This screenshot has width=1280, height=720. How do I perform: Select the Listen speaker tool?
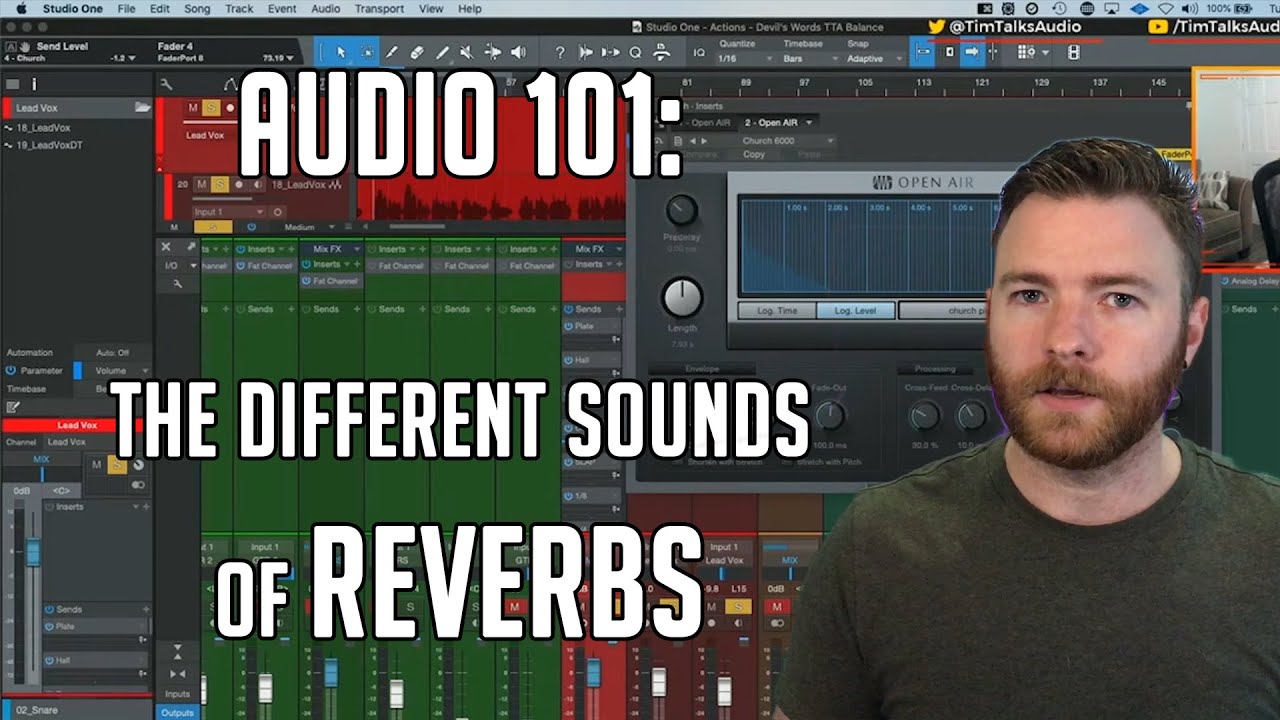tap(518, 52)
